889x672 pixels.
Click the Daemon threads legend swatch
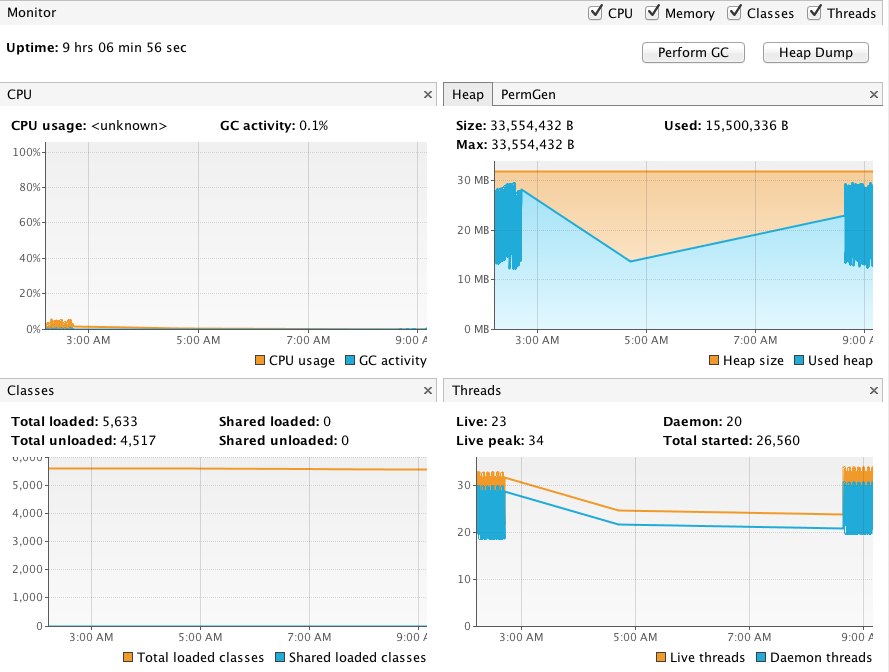click(x=762, y=658)
